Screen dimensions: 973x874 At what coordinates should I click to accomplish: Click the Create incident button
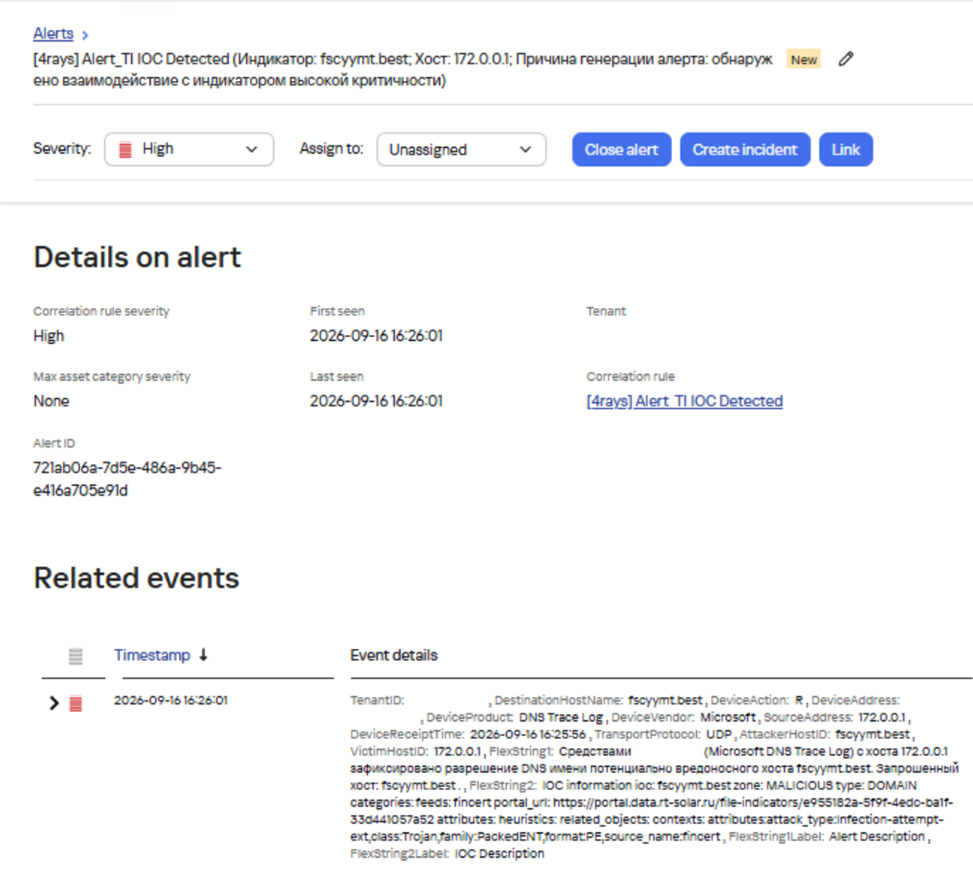(745, 150)
